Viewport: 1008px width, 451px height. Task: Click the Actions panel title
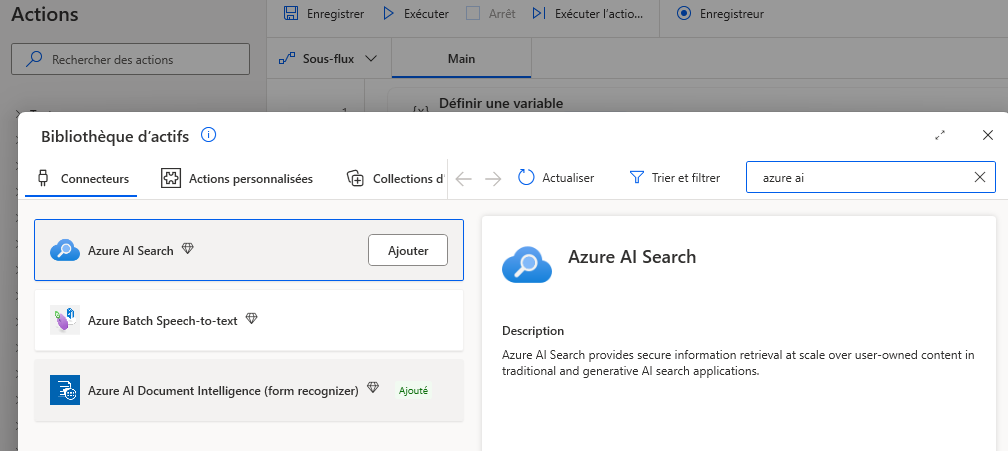(45, 14)
